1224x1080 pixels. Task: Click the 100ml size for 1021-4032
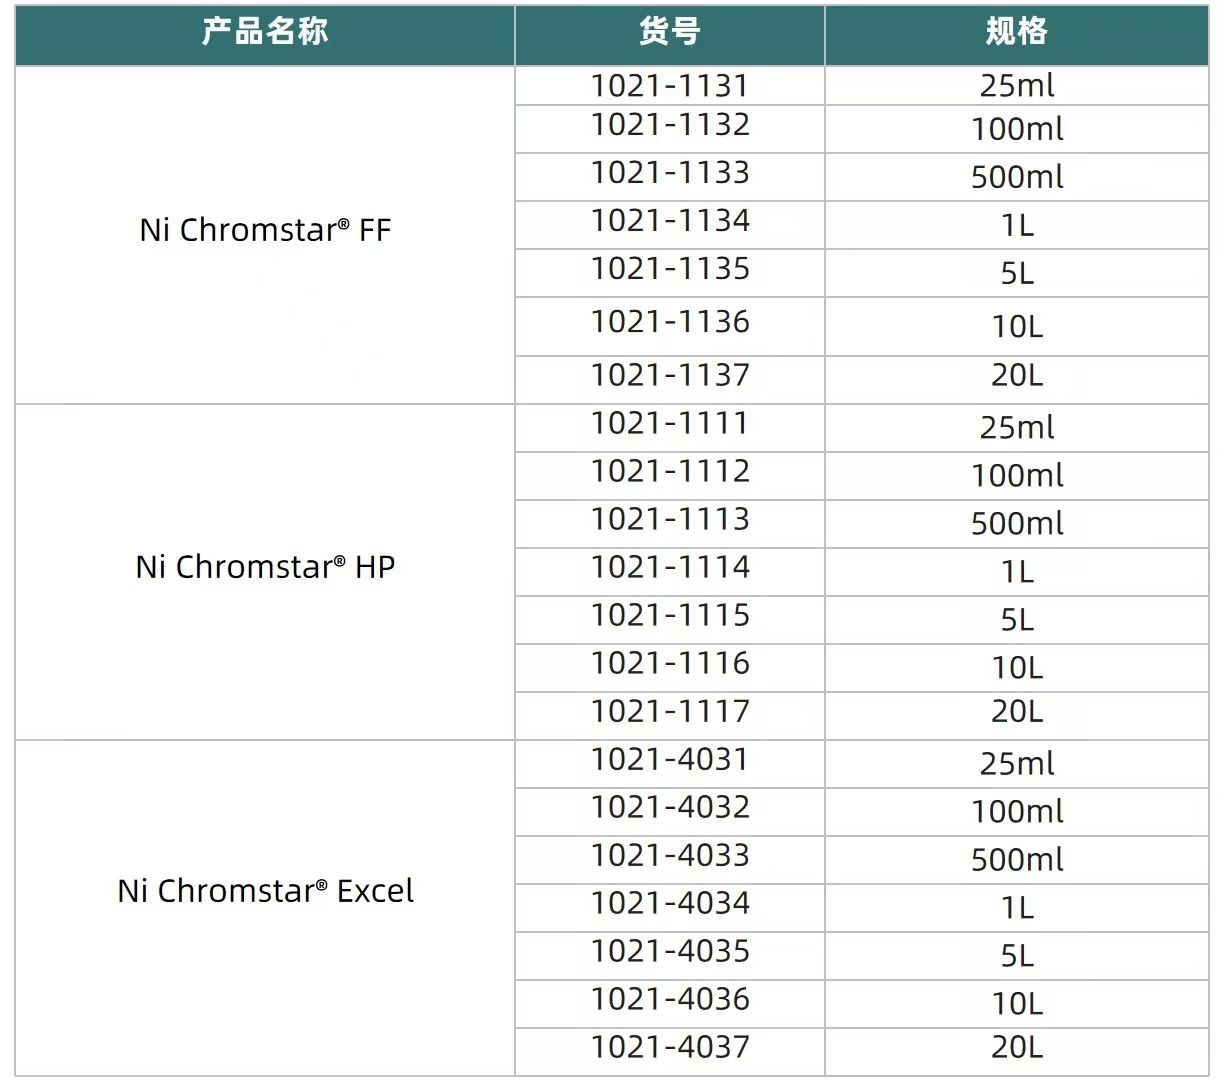point(1016,812)
